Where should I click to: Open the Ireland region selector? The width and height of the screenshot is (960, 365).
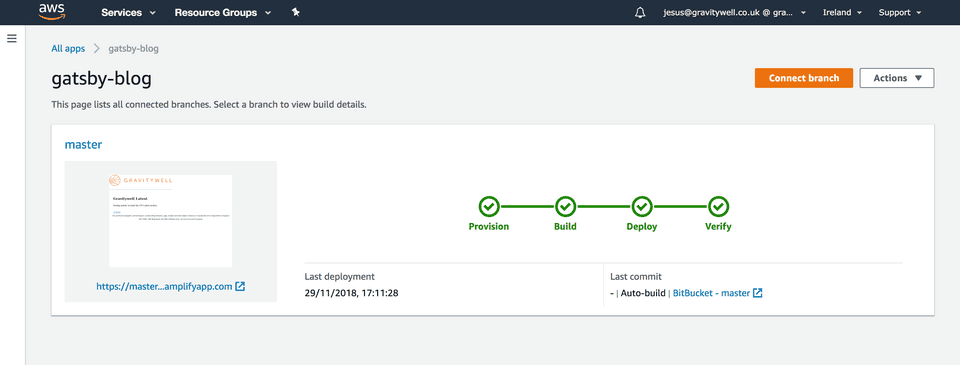click(x=842, y=12)
